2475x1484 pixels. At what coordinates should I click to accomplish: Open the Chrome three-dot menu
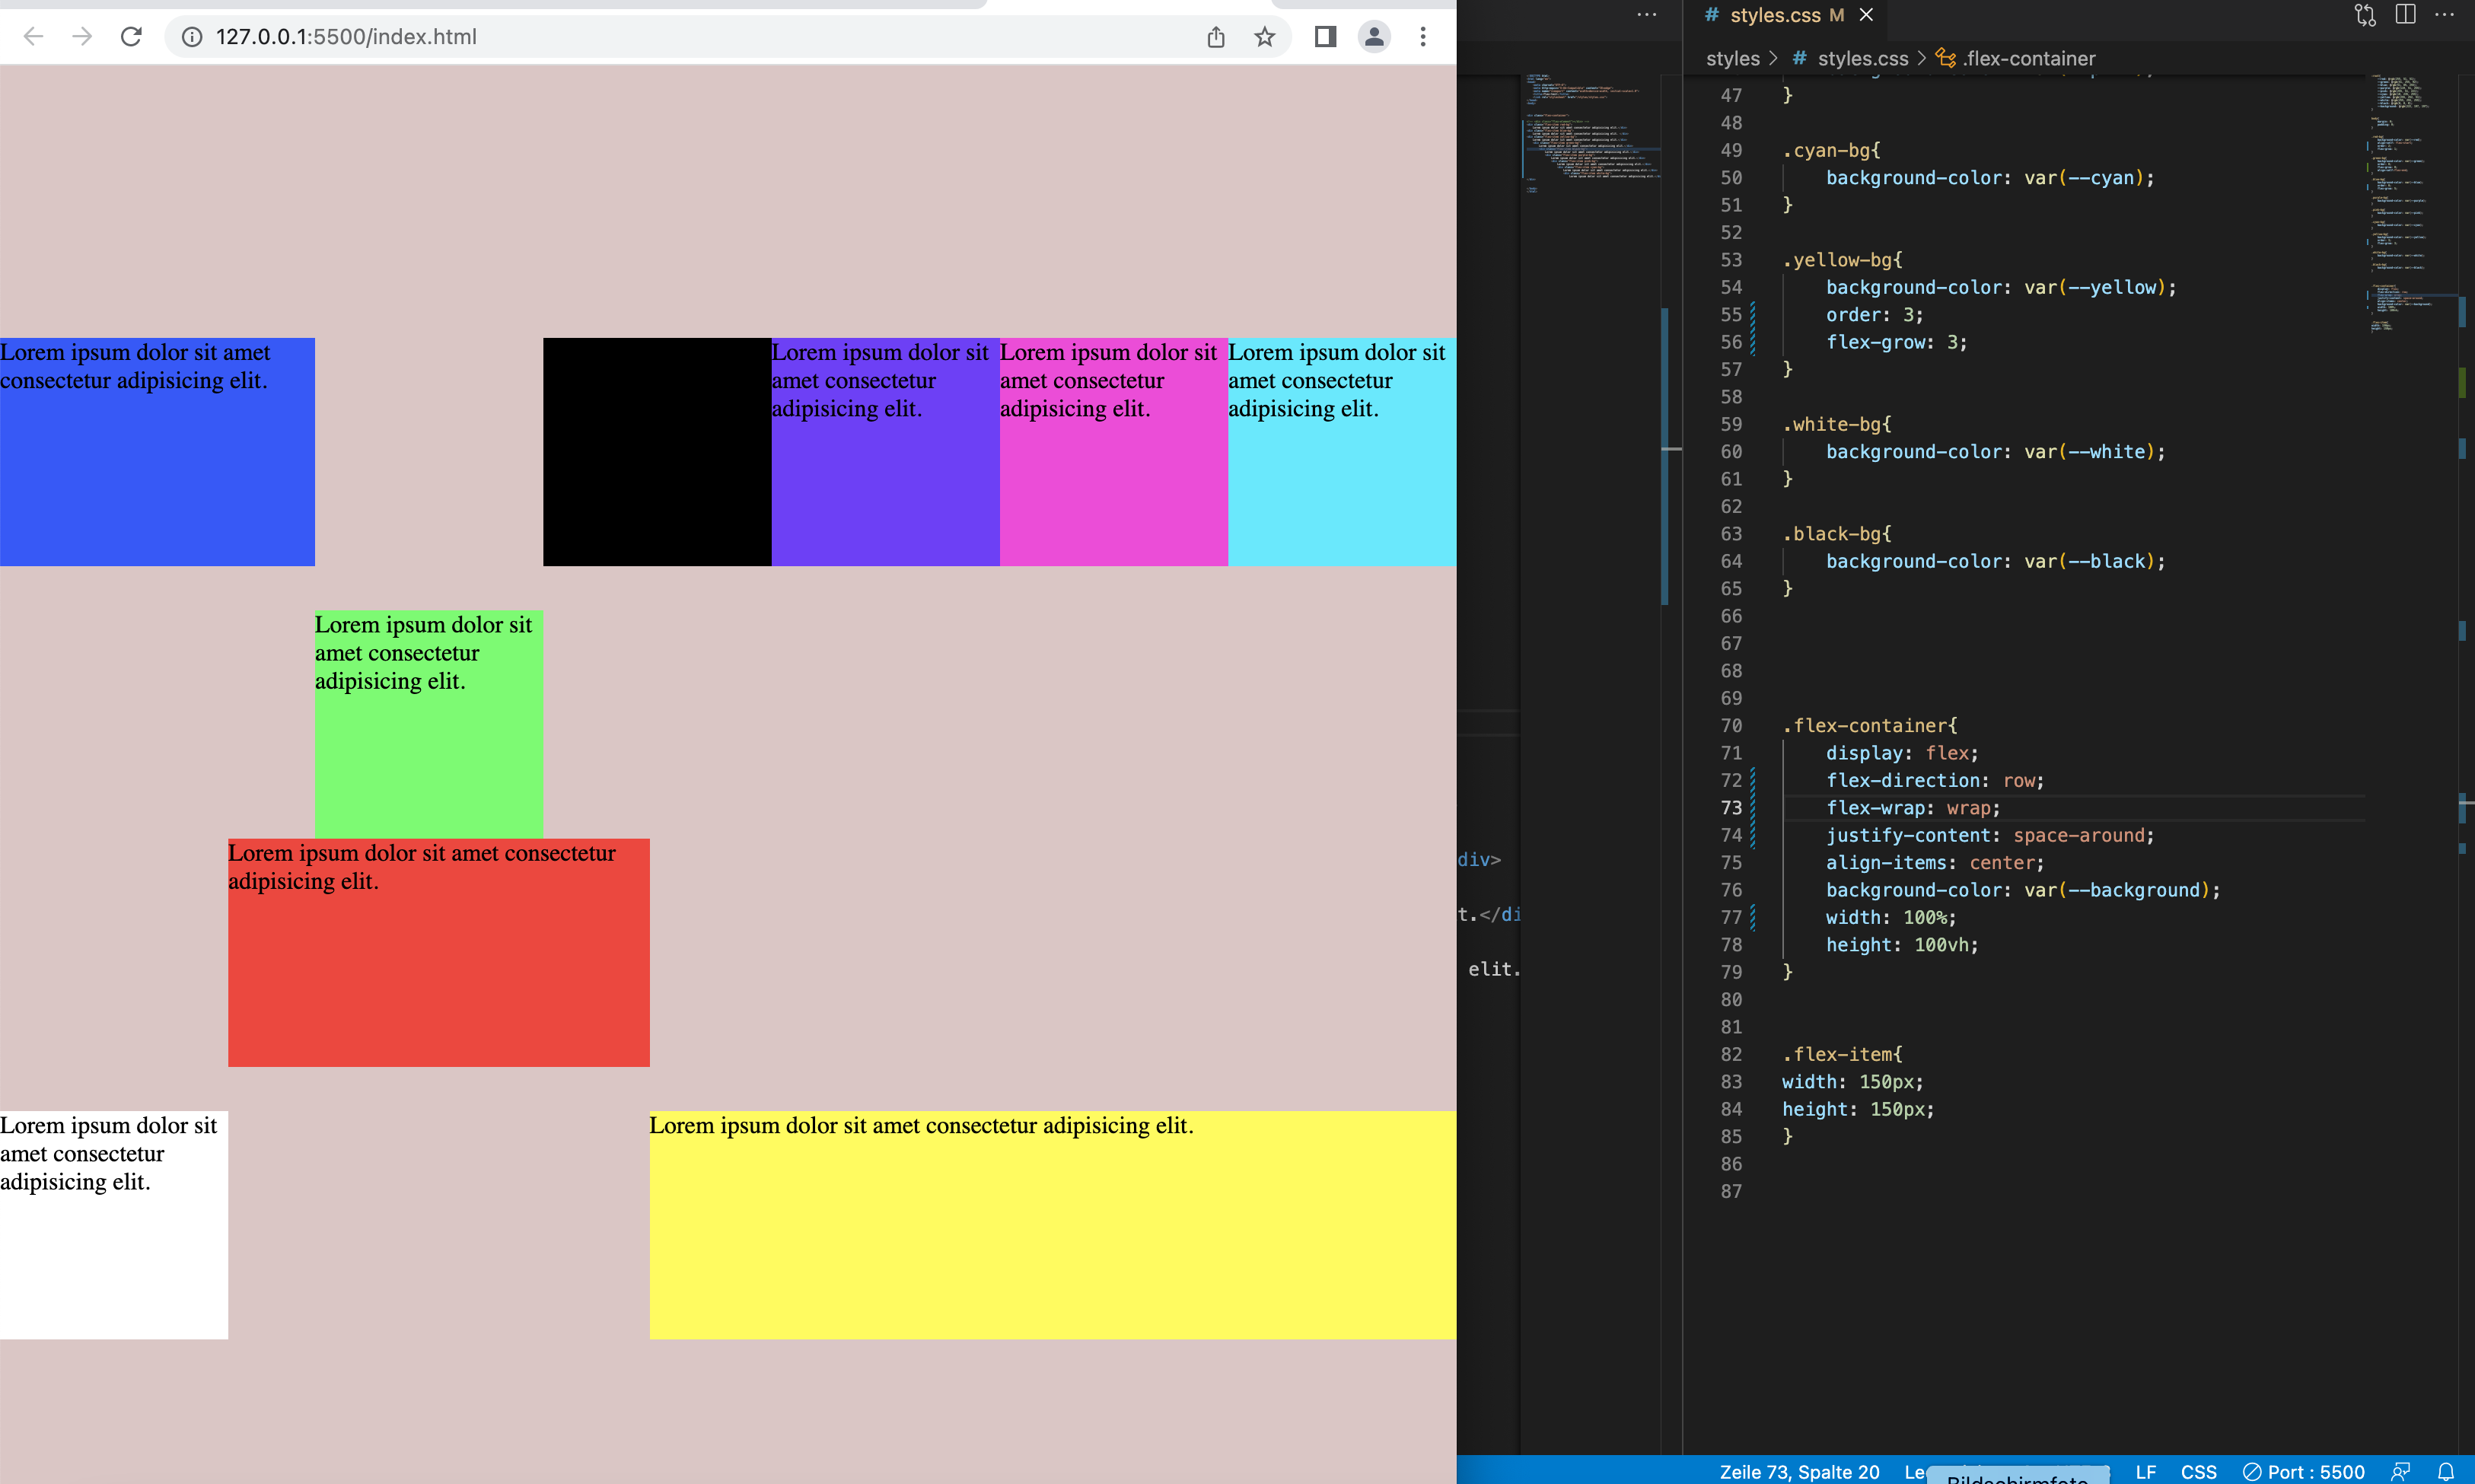pyautogui.click(x=1422, y=37)
